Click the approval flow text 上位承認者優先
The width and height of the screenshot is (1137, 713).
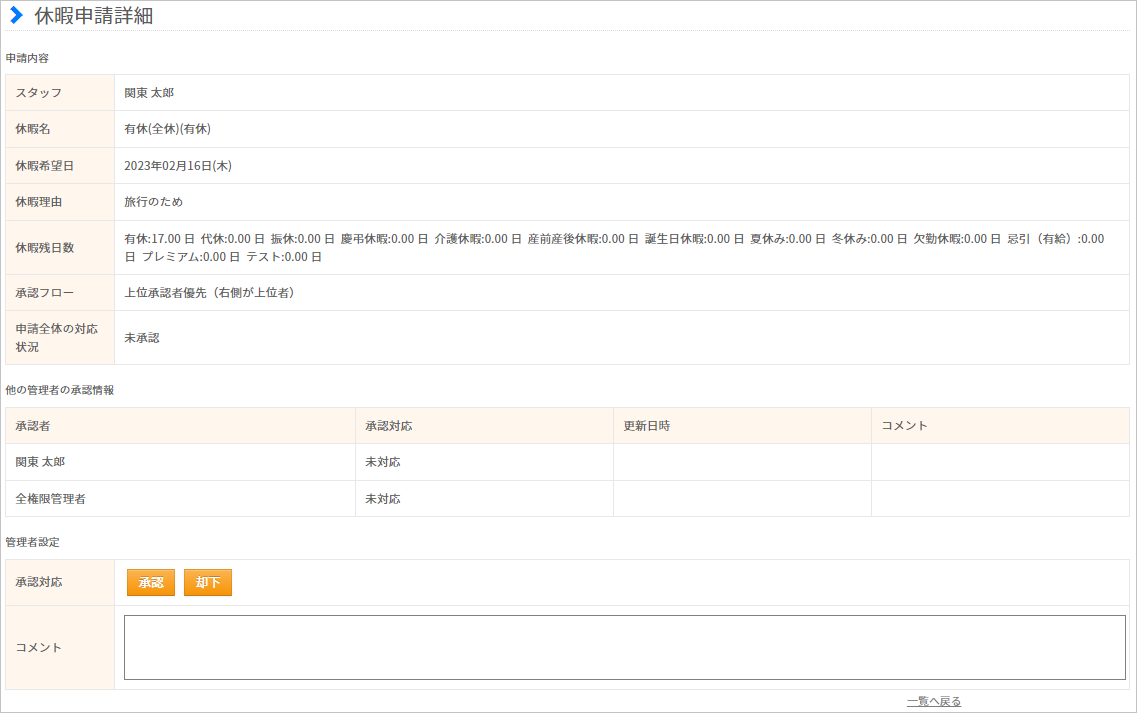(209, 293)
